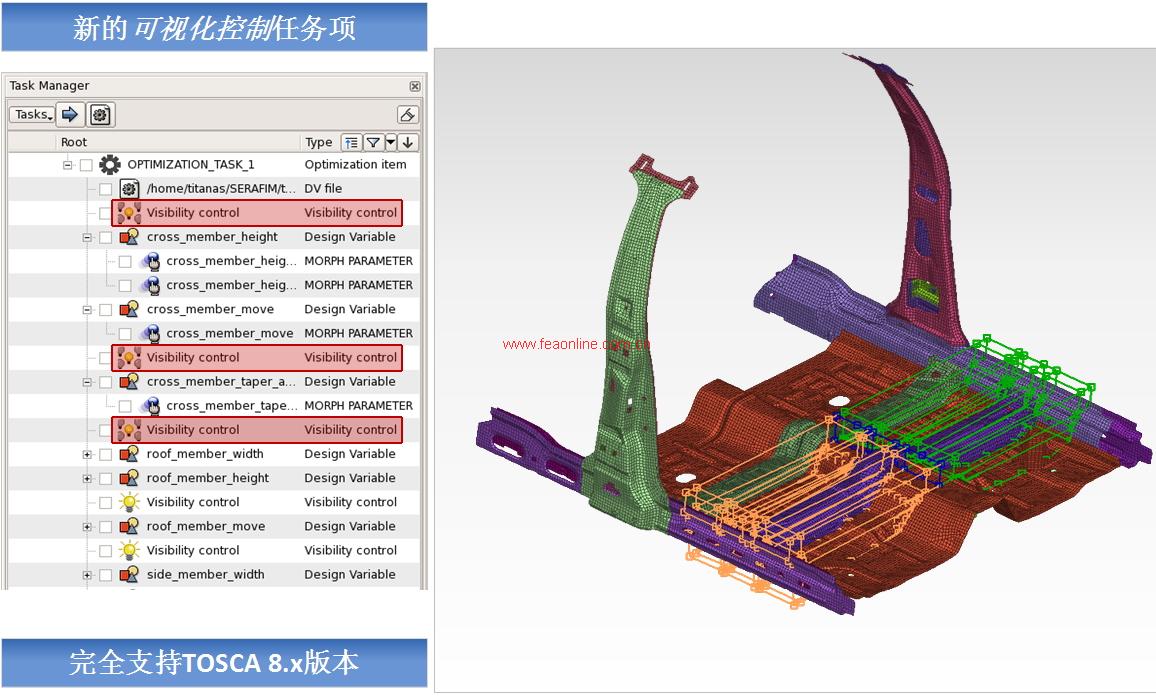Expand the roof_member_height node
1156x699 pixels.
[x=87, y=479]
